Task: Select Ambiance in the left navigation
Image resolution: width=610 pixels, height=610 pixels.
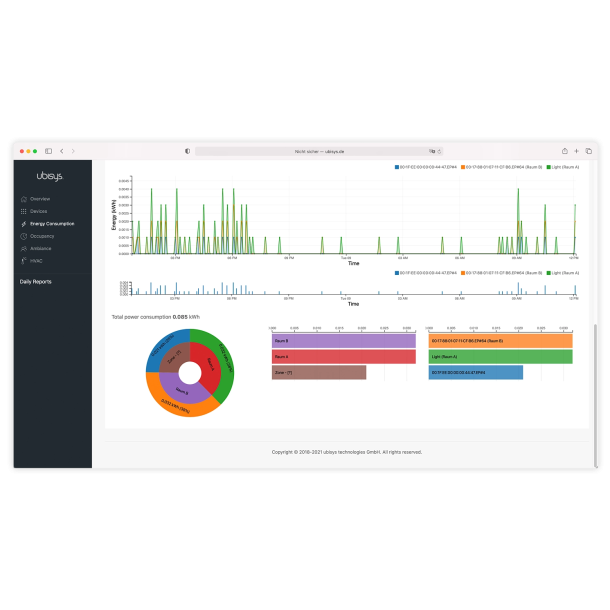Action: (x=40, y=248)
